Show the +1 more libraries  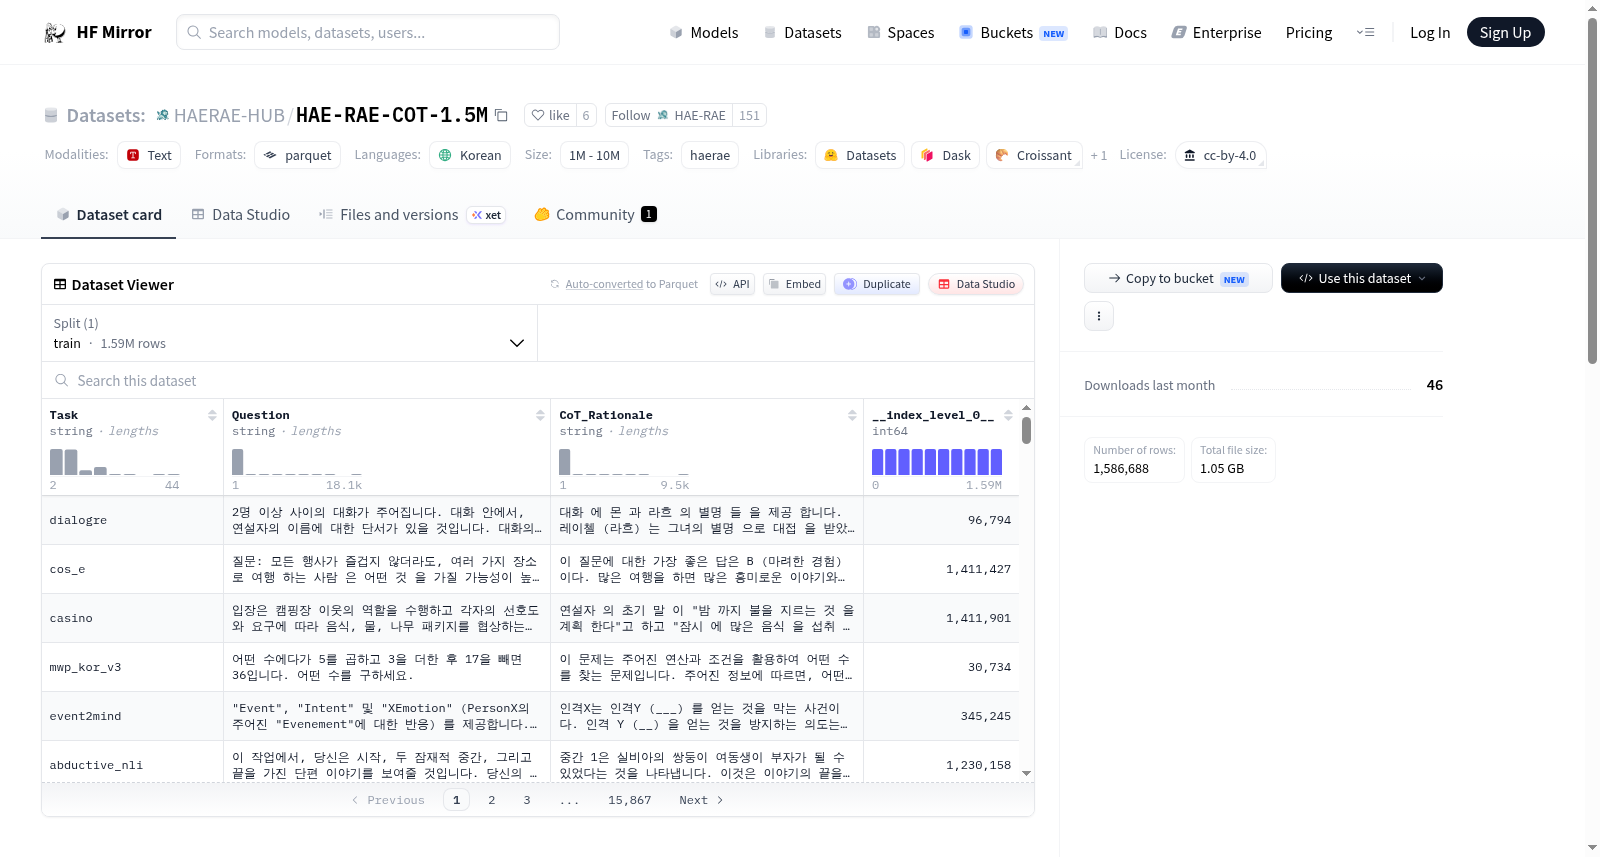pyautogui.click(x=1099, y=155)
